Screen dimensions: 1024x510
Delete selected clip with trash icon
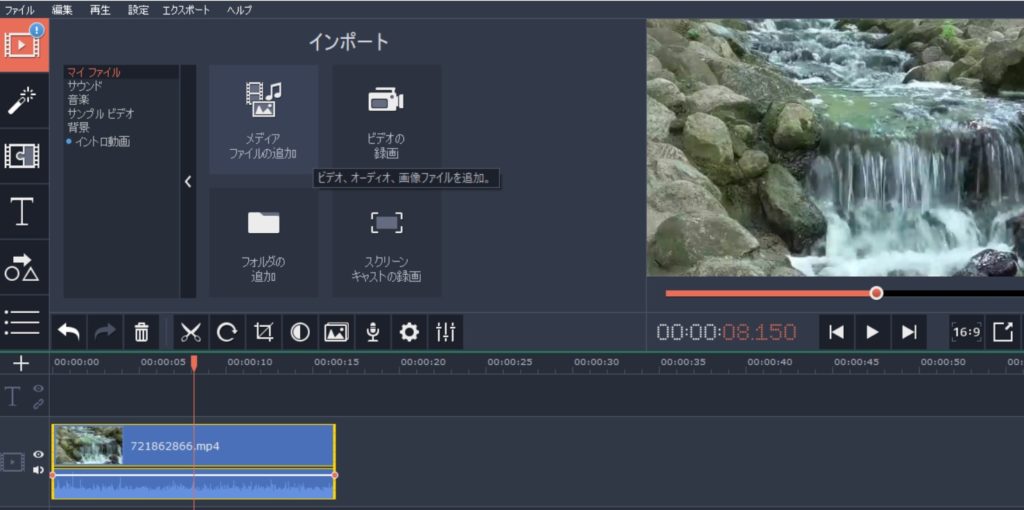[142, 332]
